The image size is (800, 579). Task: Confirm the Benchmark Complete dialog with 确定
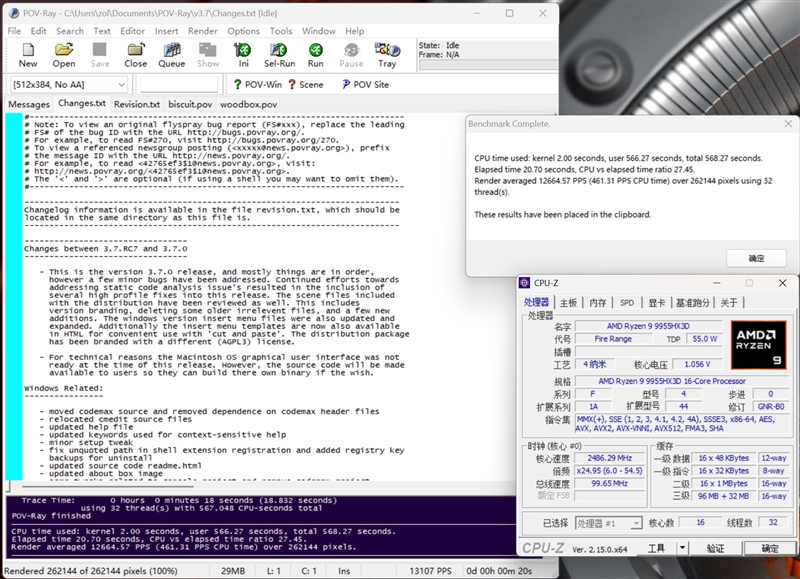(755, 258)
